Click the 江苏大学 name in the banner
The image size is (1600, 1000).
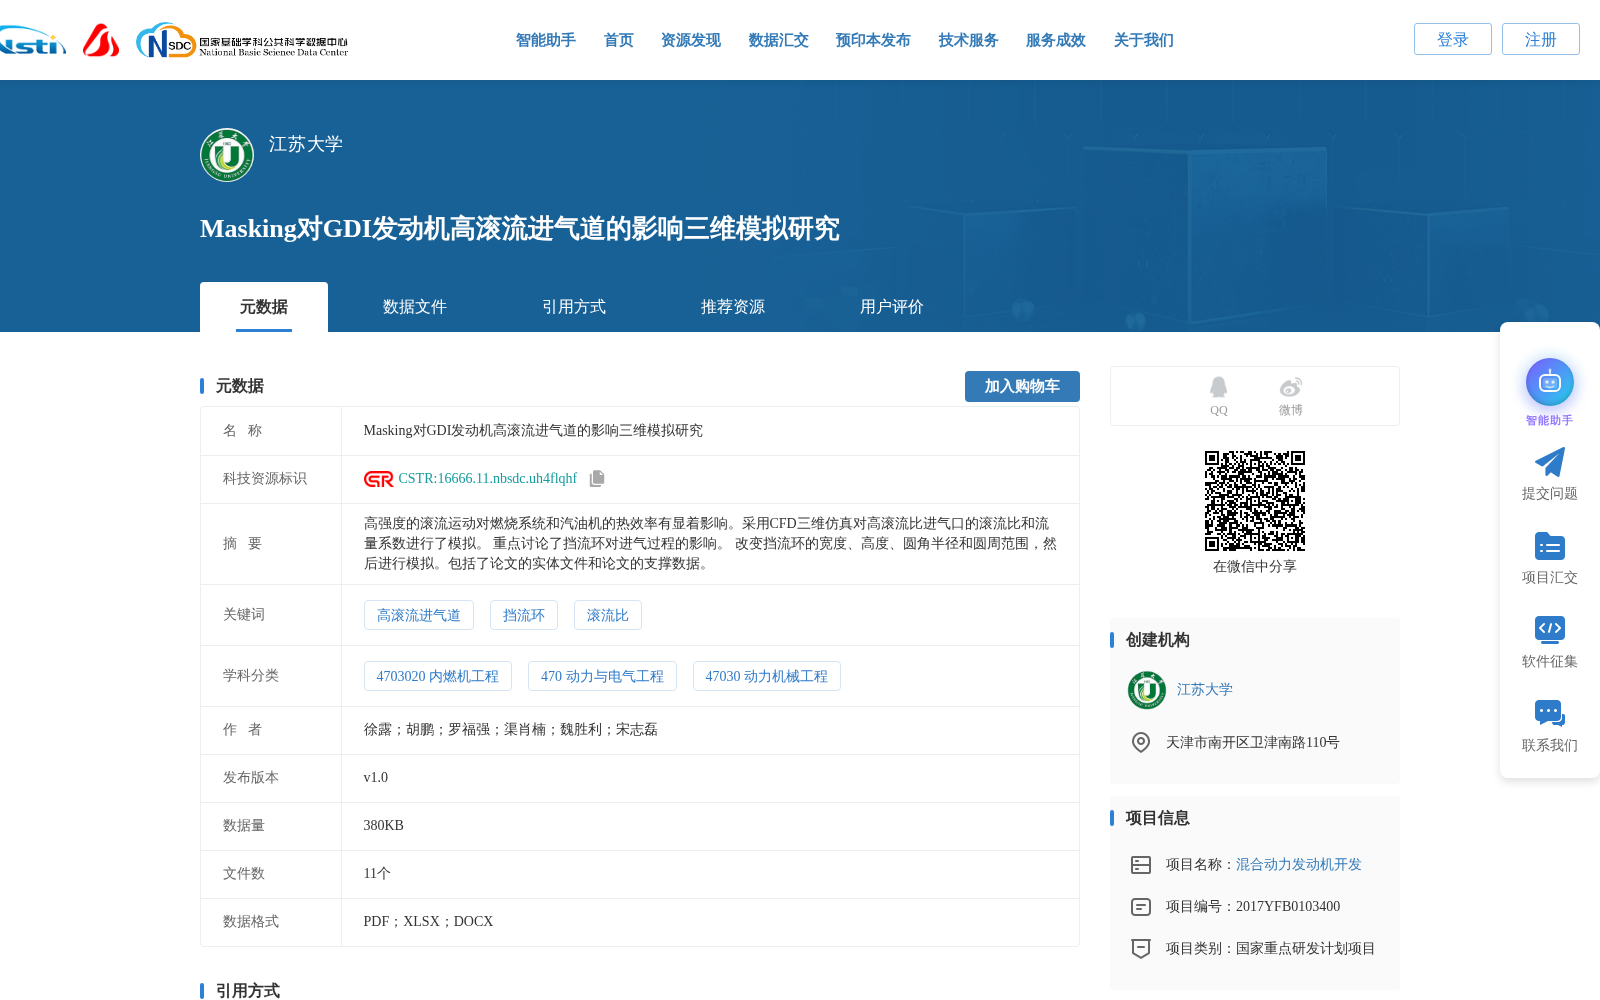(306, 144)
